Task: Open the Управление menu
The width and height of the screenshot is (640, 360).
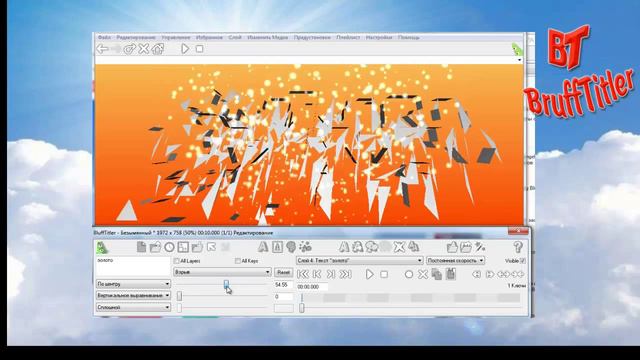Action: click(x=176, y=37)
